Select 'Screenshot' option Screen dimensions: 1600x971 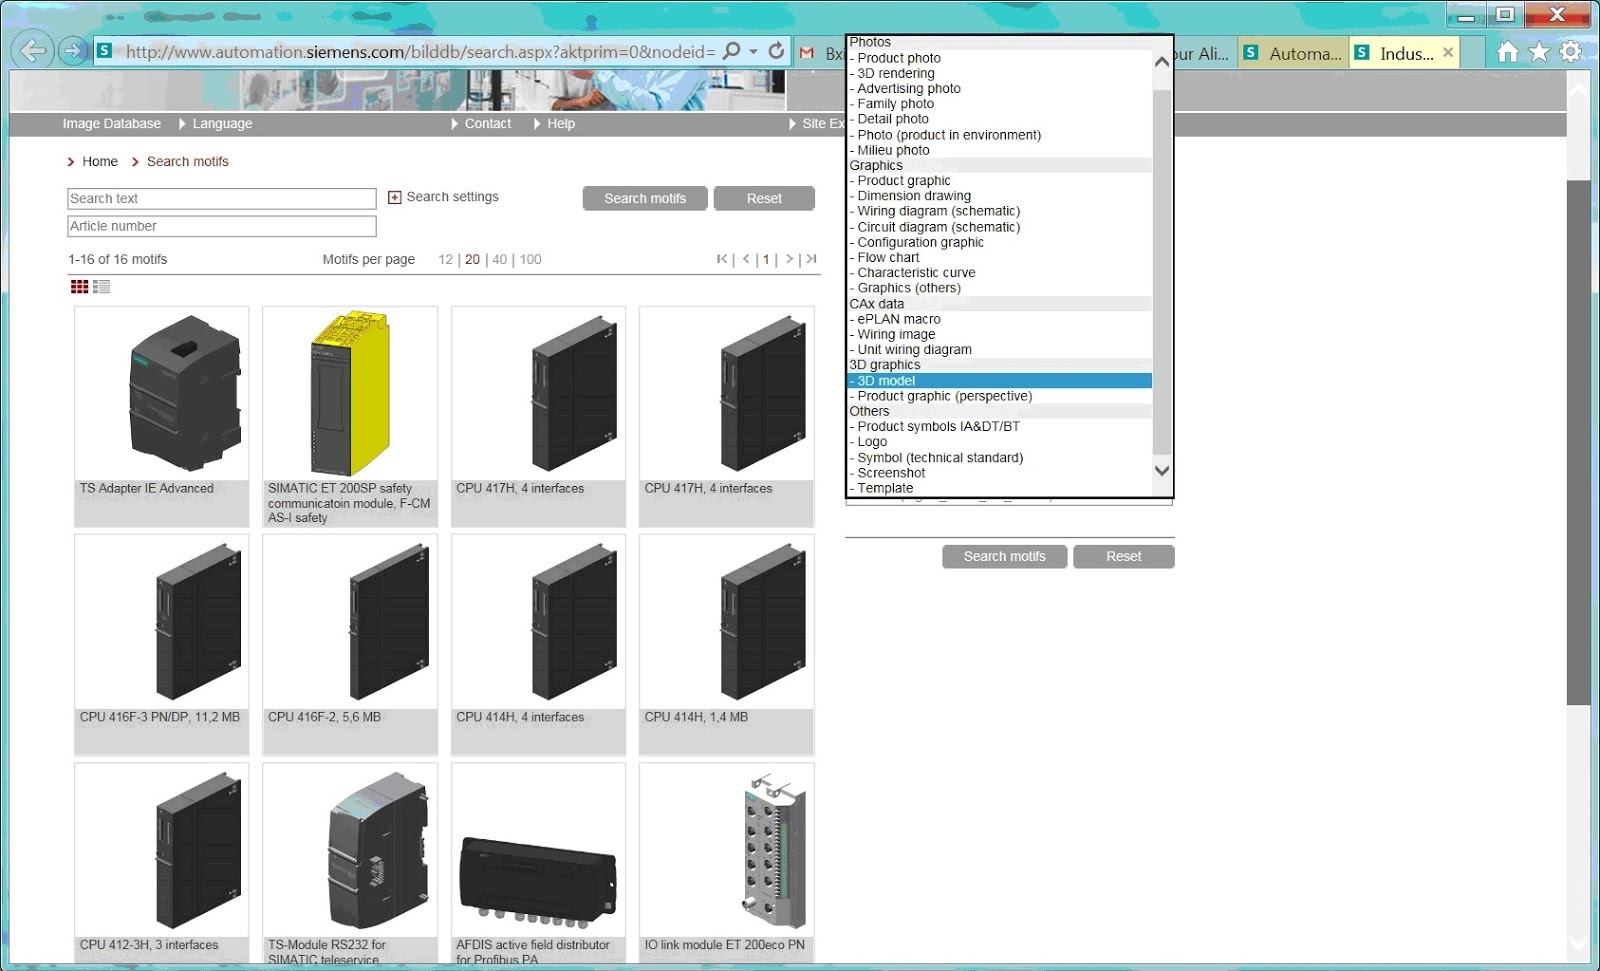[x=1000, y=473]
